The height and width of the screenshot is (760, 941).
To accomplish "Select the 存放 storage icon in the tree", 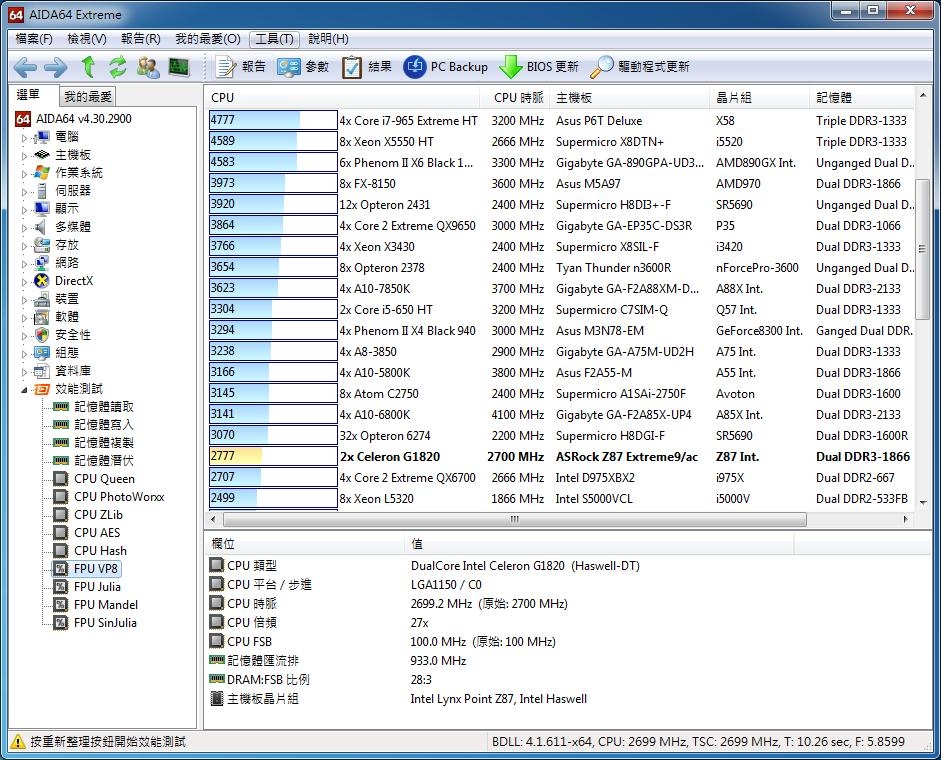I will tap(41, 245).
